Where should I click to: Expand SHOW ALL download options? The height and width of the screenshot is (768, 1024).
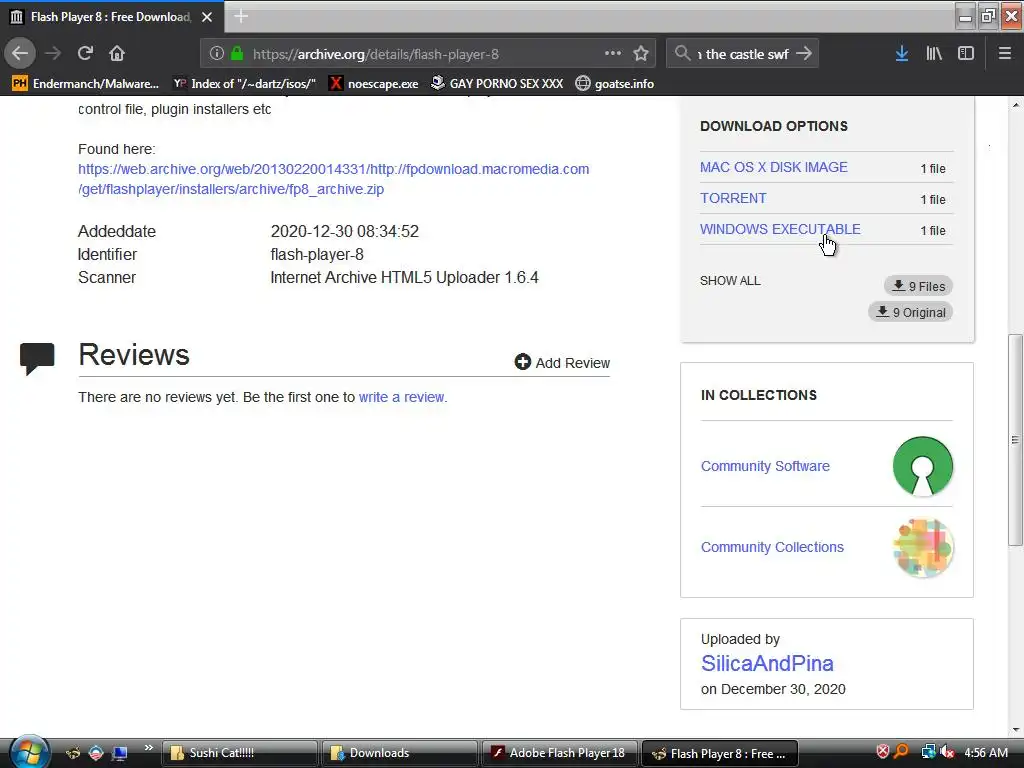pyautogui.click(x=729, y=281)
